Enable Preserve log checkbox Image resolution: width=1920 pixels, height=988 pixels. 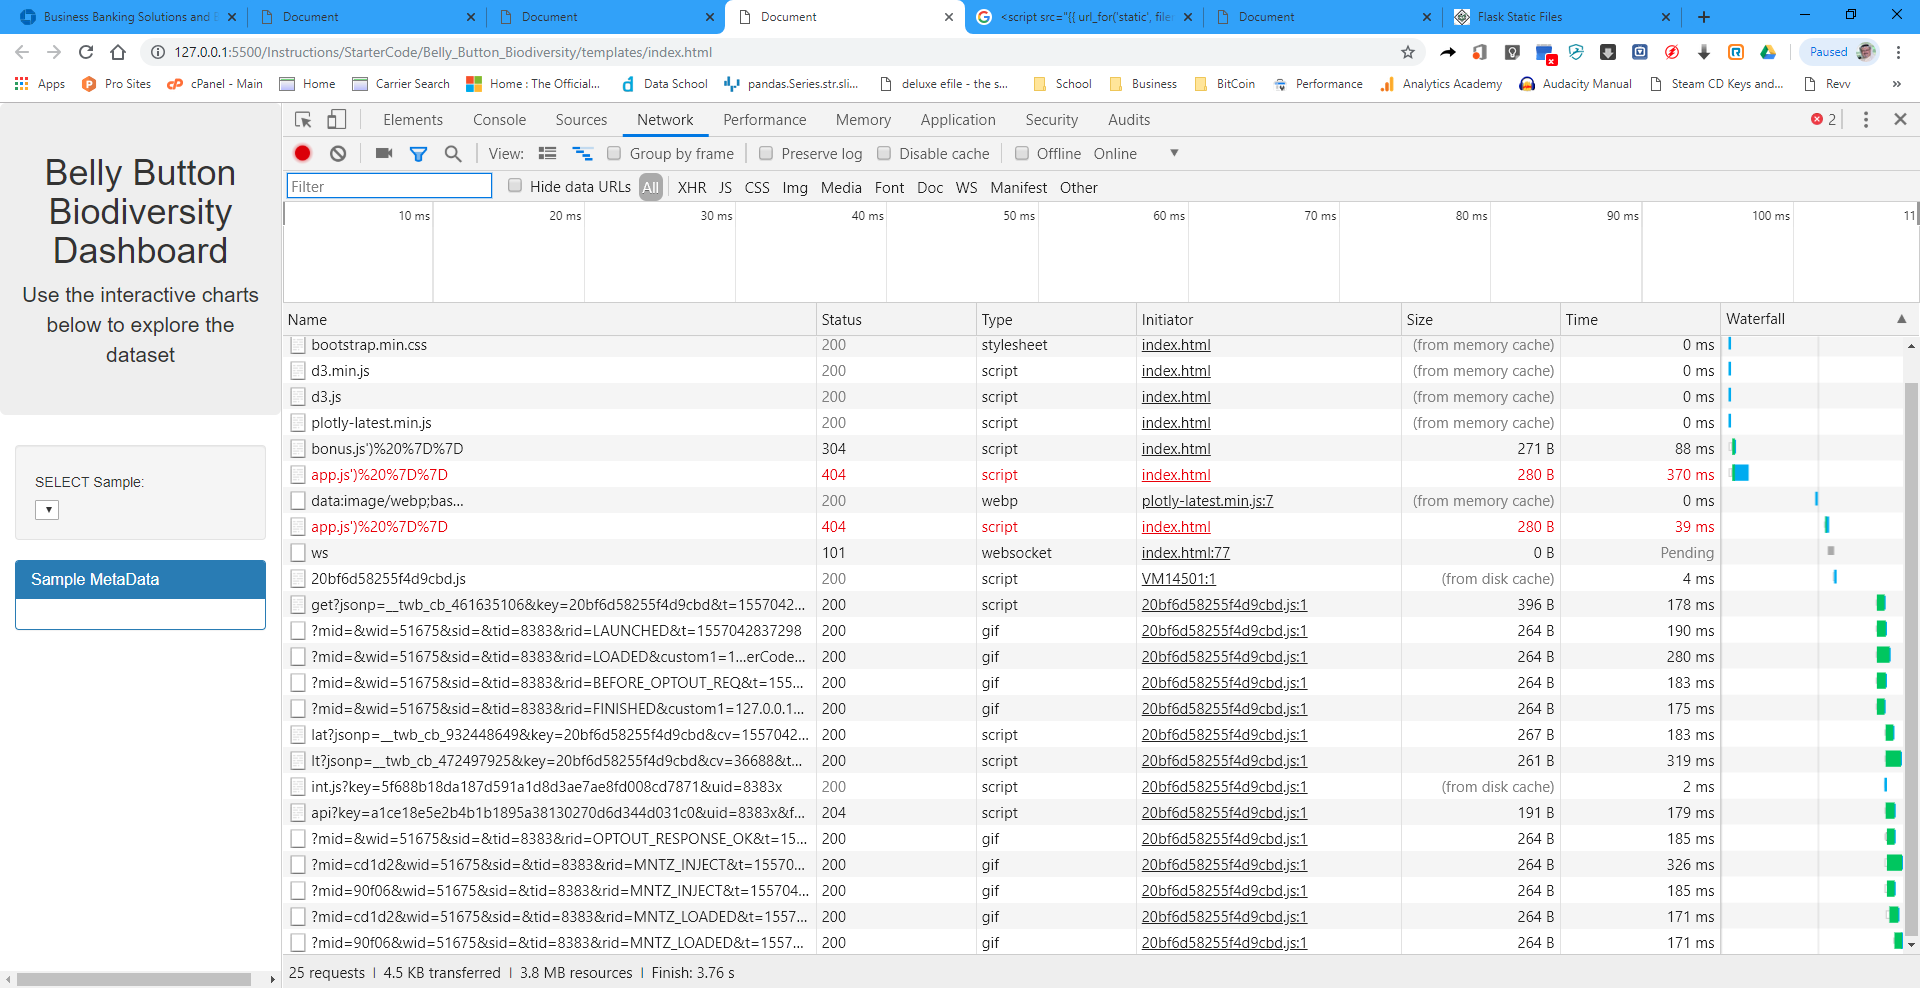[x=766, y=153]
